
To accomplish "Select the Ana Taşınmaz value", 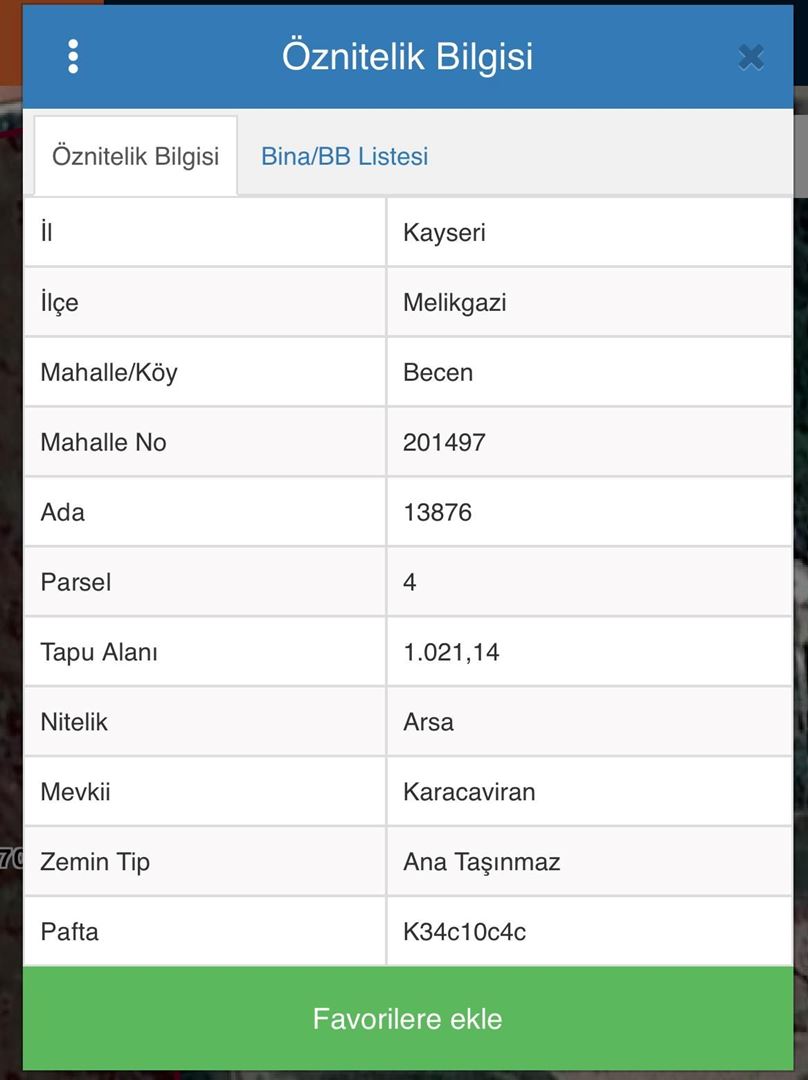I will 481,862.
